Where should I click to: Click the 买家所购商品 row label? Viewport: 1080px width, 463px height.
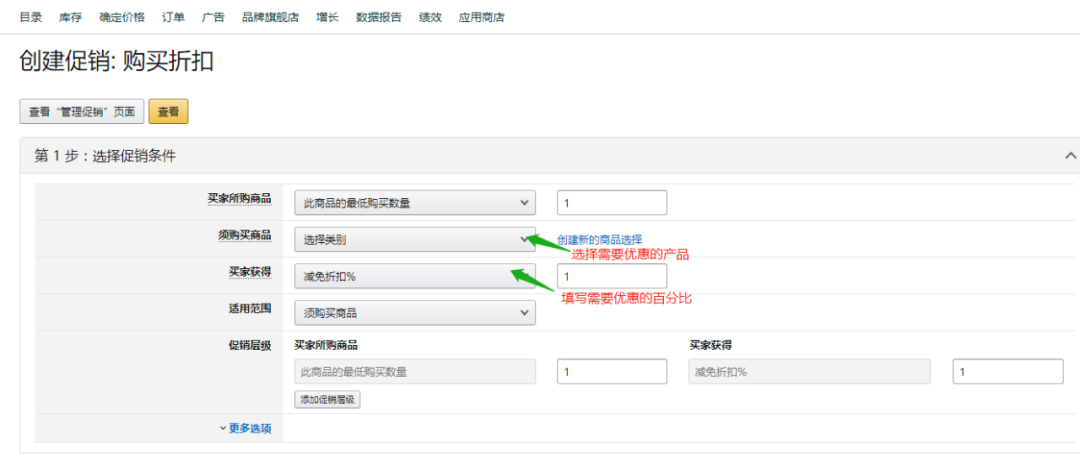[x=239, y=198]
